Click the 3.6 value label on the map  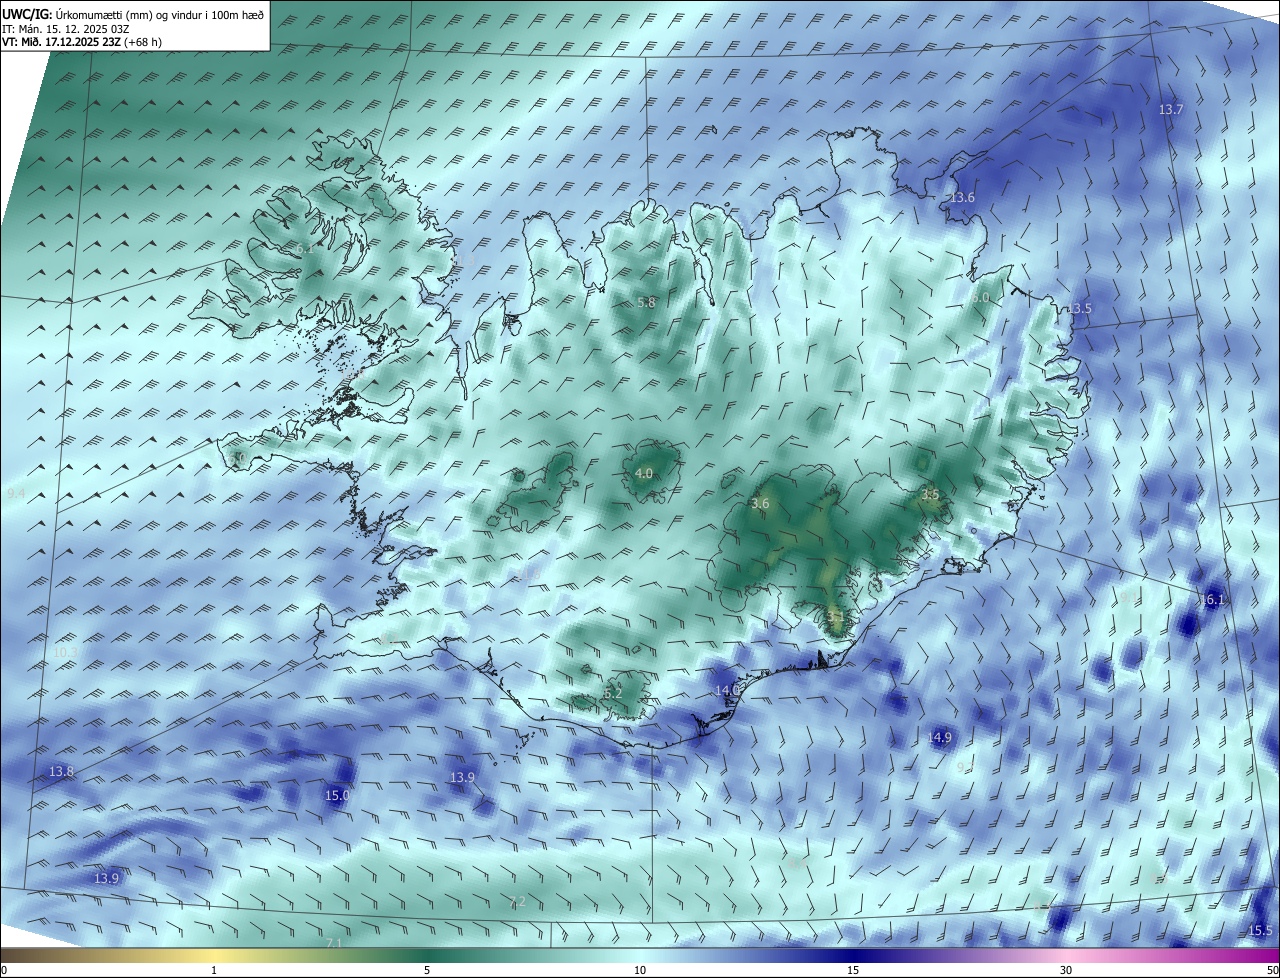[760, 504]
